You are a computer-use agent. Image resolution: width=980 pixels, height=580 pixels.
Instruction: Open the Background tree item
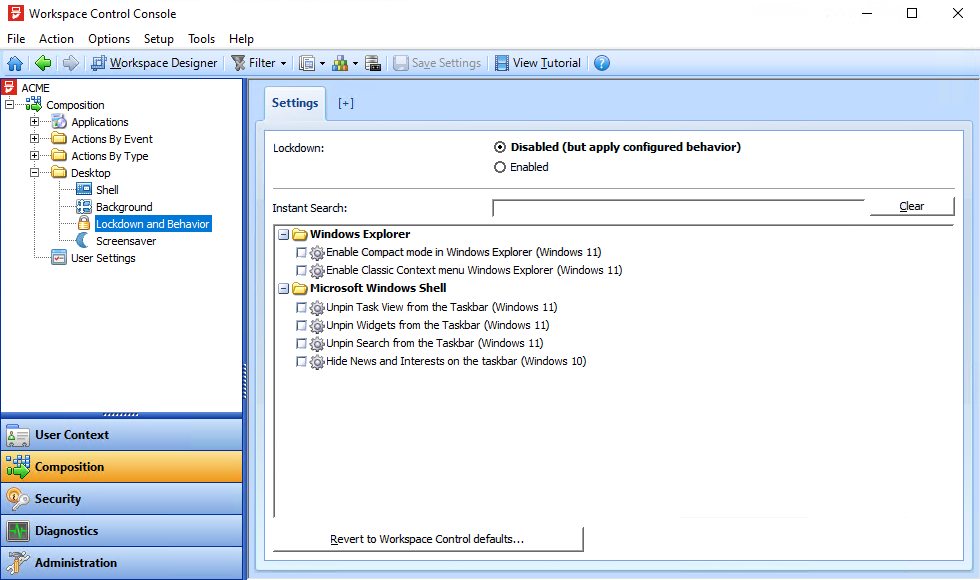coord(124,207)
